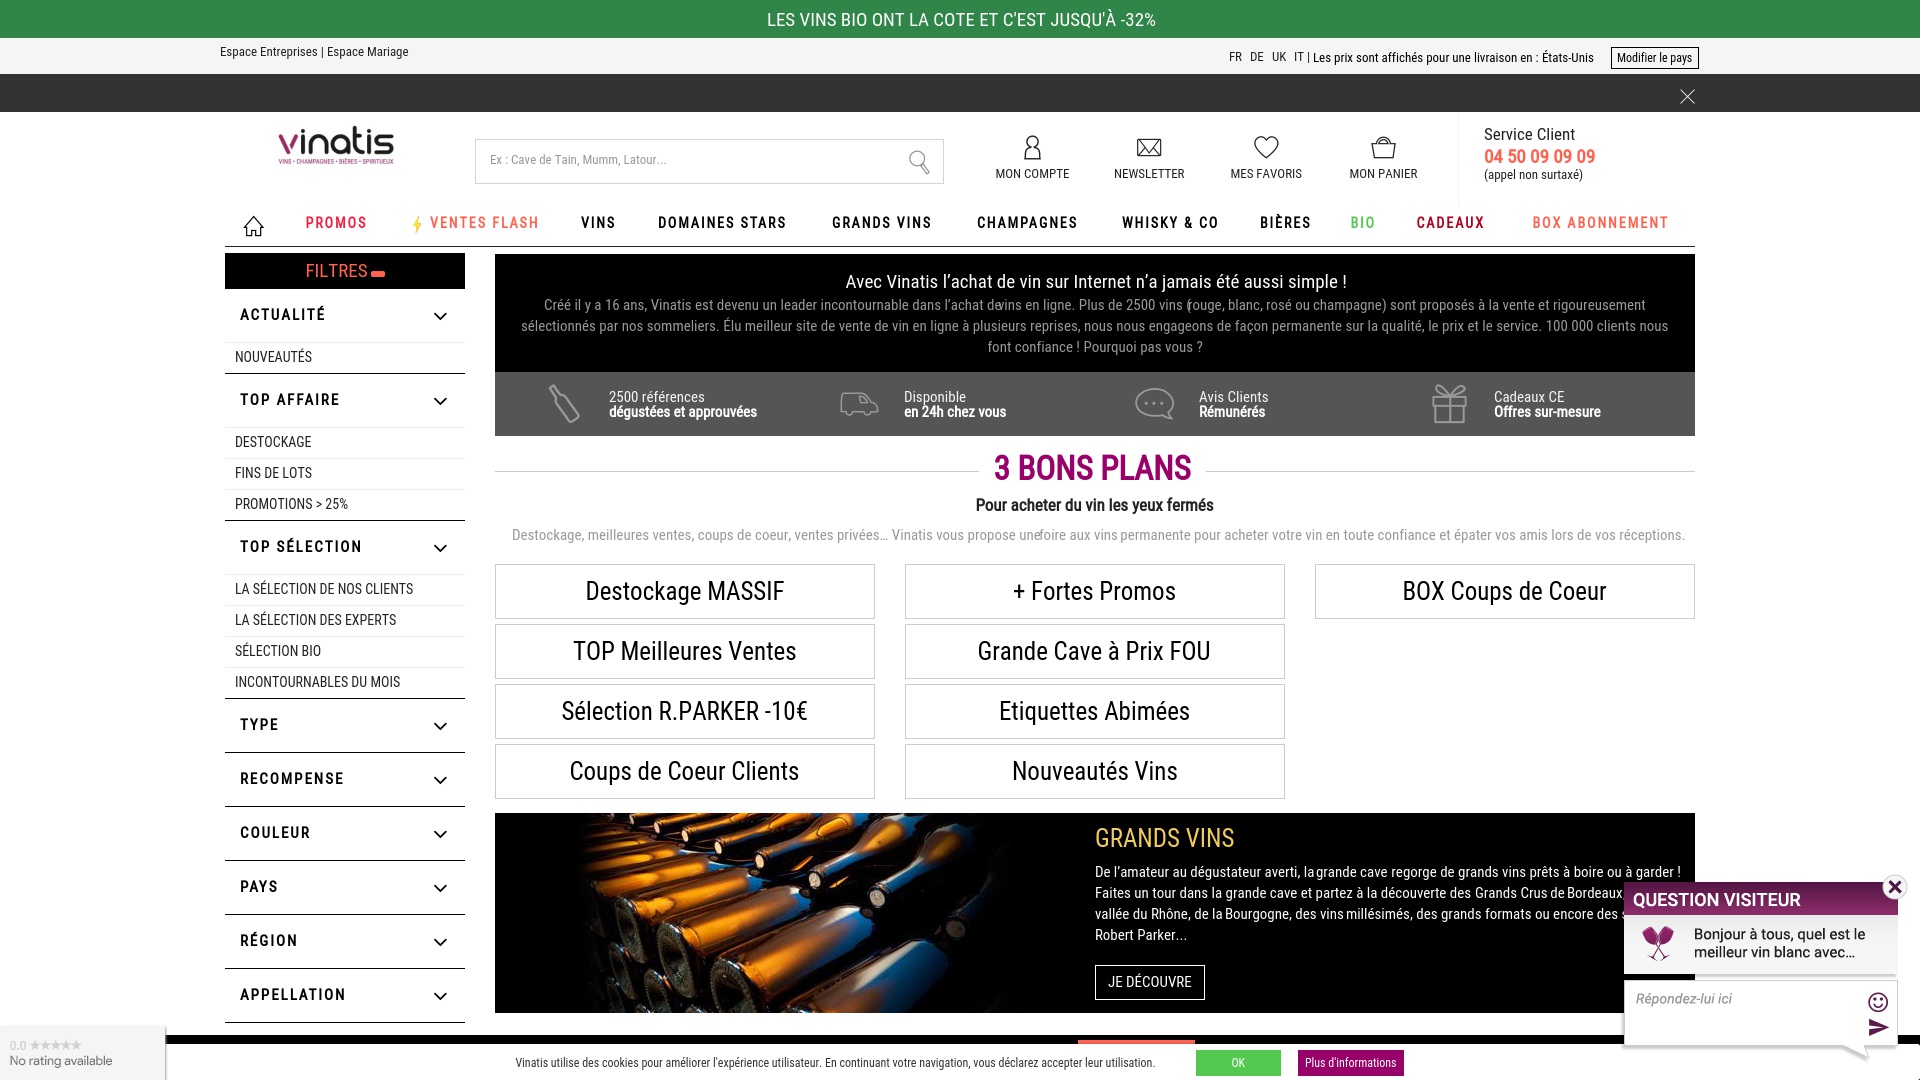Open Espace Entreprises link

(268, 52)
